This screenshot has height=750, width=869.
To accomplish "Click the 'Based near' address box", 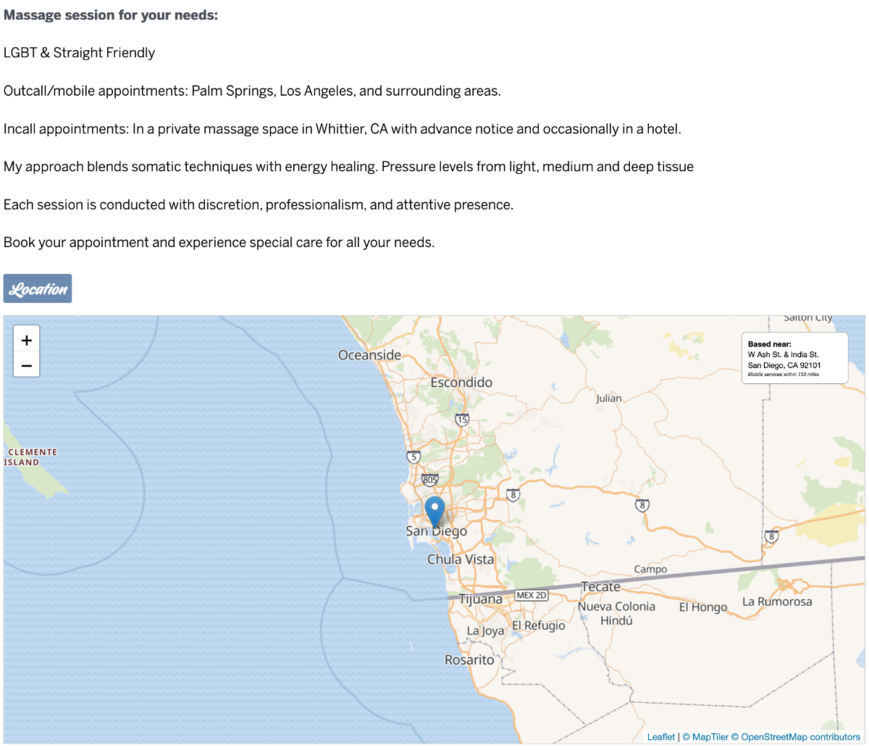I will coord(794,358).
